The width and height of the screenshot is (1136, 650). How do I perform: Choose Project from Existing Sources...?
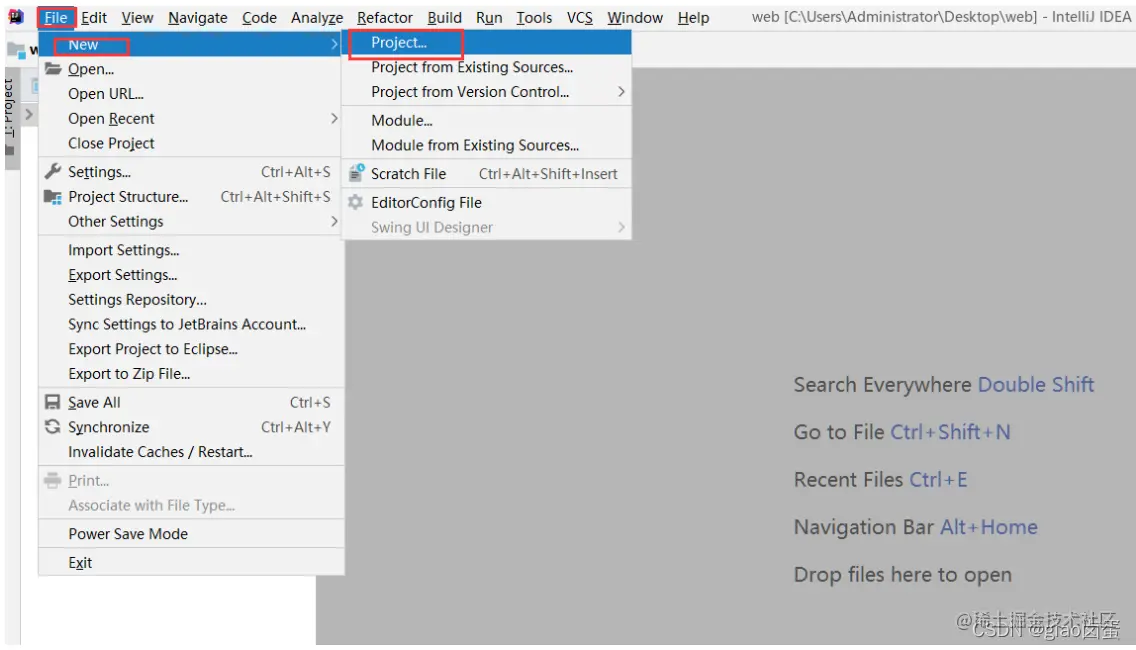(x=487, y=67)
